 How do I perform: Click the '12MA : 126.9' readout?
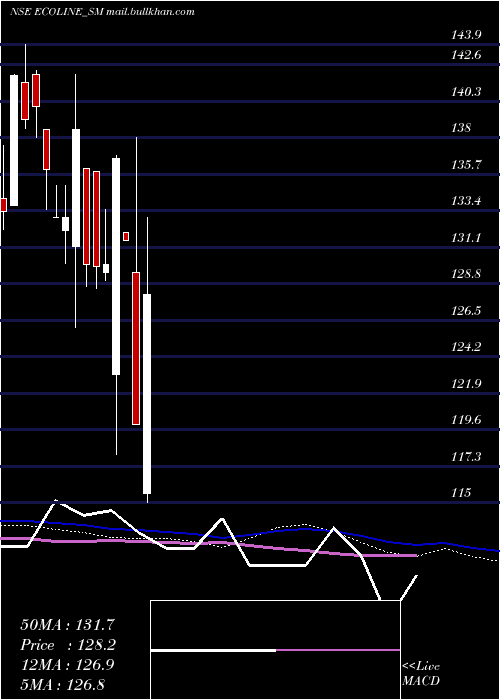click(x=67, y=665)
